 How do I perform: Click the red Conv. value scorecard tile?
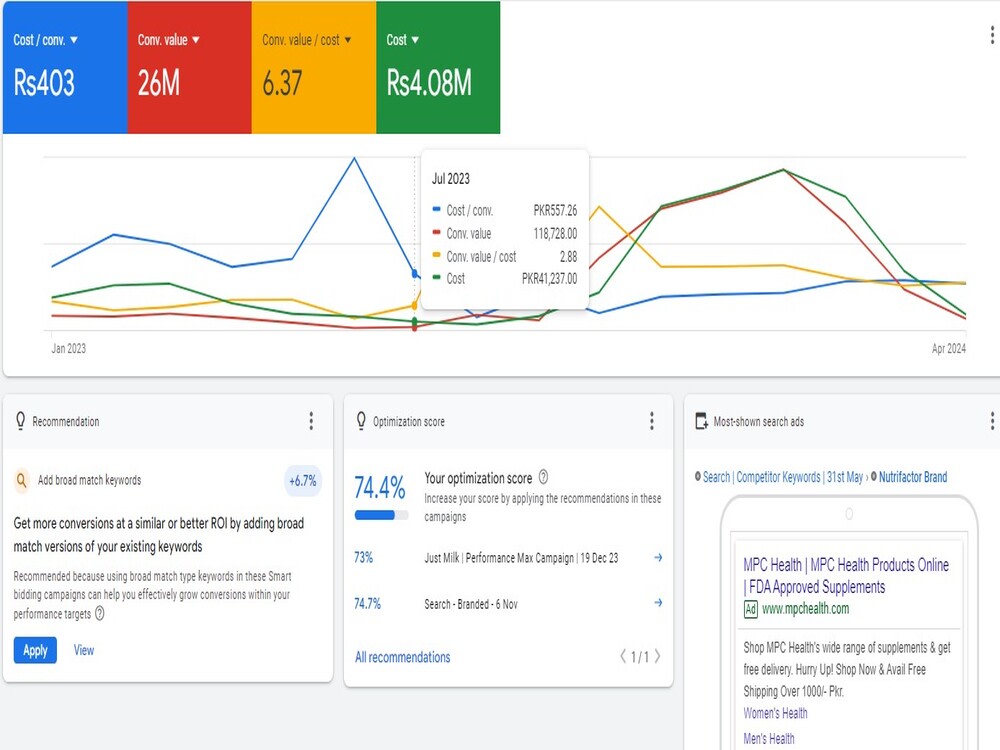click(189, 68)
